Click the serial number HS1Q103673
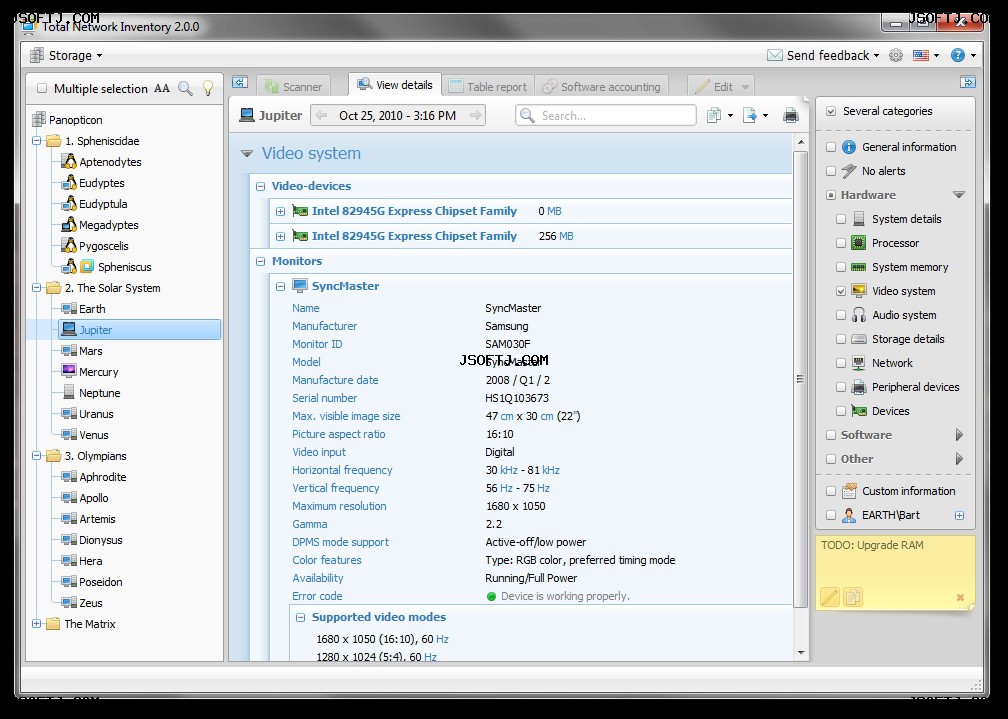Image resolution: width=1008 pixels, height=719 pixels. pyautogui.click(x=517, y=398)
